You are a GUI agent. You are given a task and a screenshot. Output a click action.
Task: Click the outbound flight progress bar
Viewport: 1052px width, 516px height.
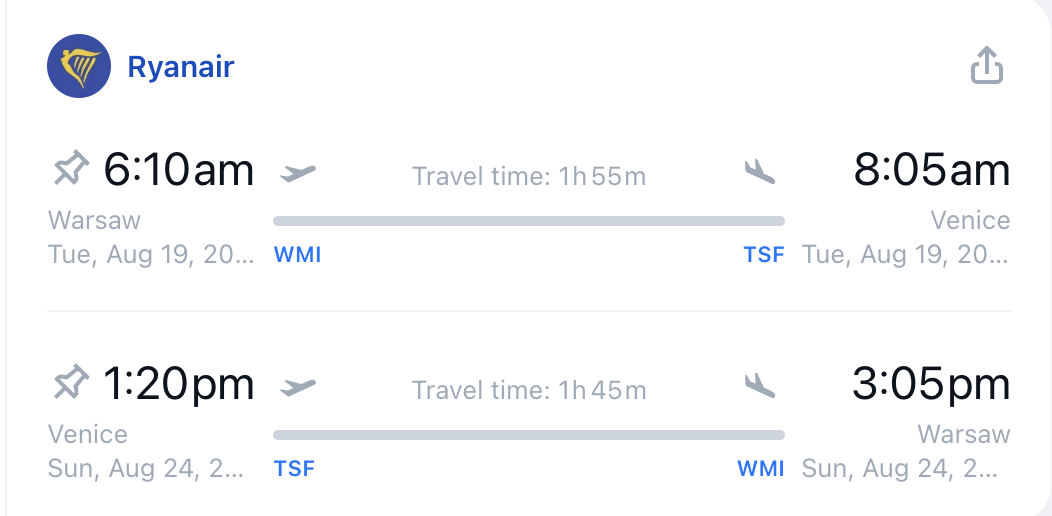coord(529,221)
